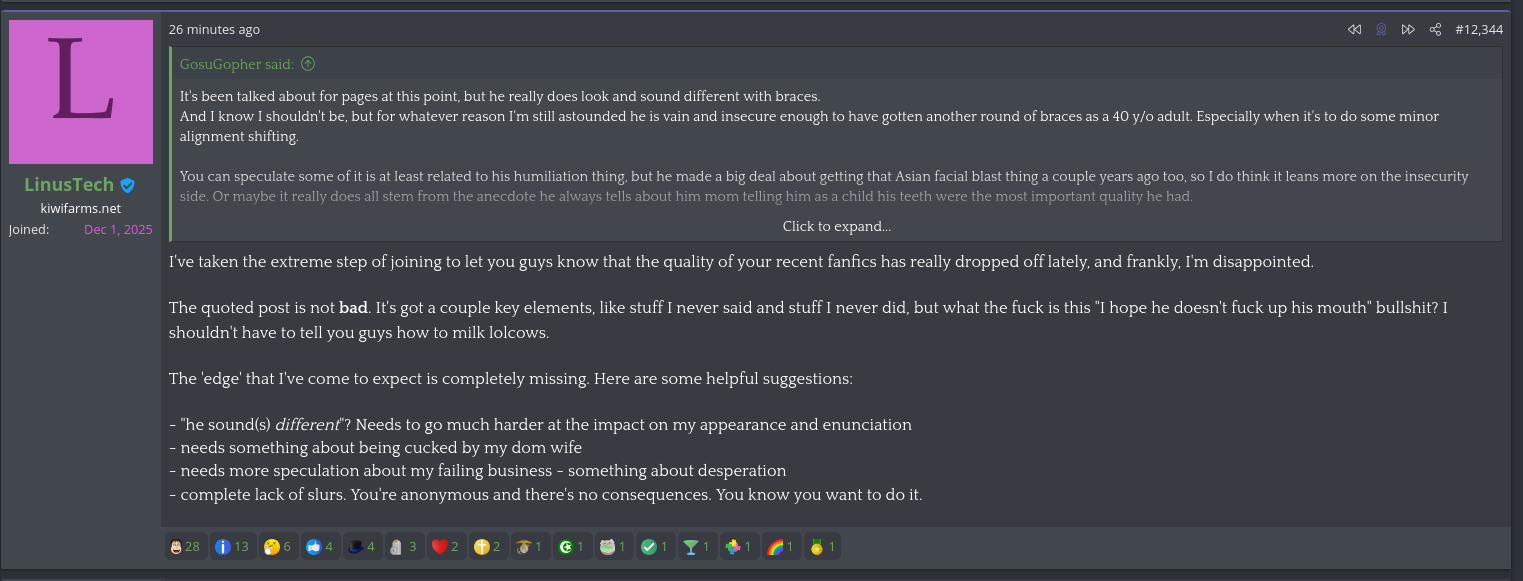Open the GosuGopher said quote link

(x=236, y=64)
